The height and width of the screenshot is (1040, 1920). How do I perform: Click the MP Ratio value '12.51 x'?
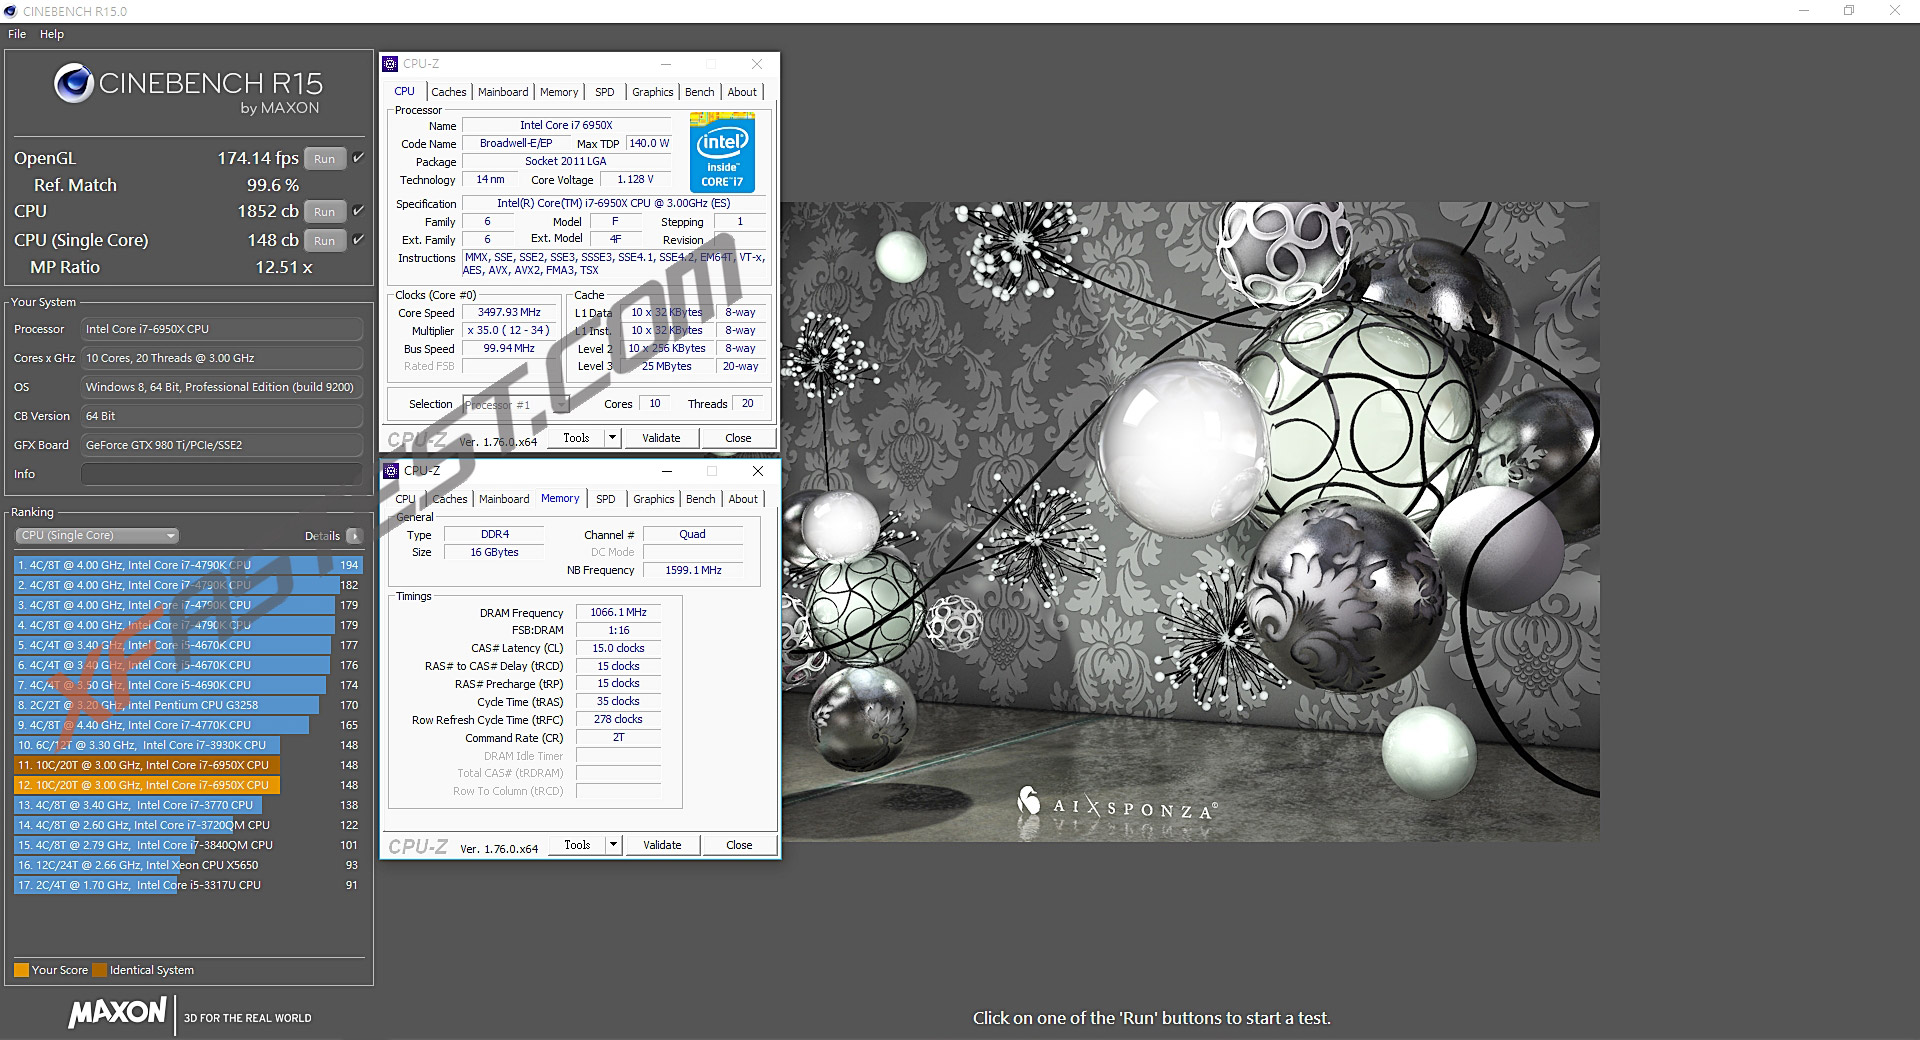point(284,267)
